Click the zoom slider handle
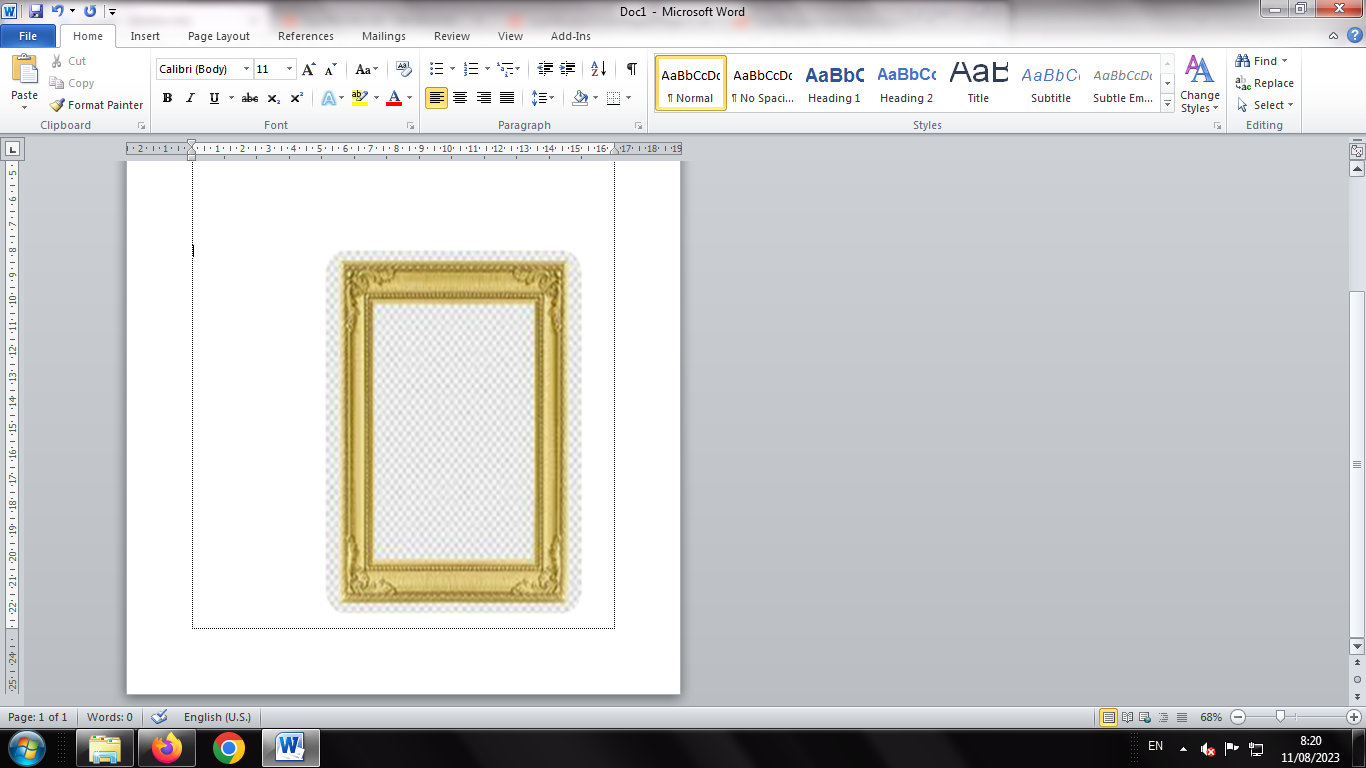The height and width of the screenshot is (768, 1366). 1280,717
